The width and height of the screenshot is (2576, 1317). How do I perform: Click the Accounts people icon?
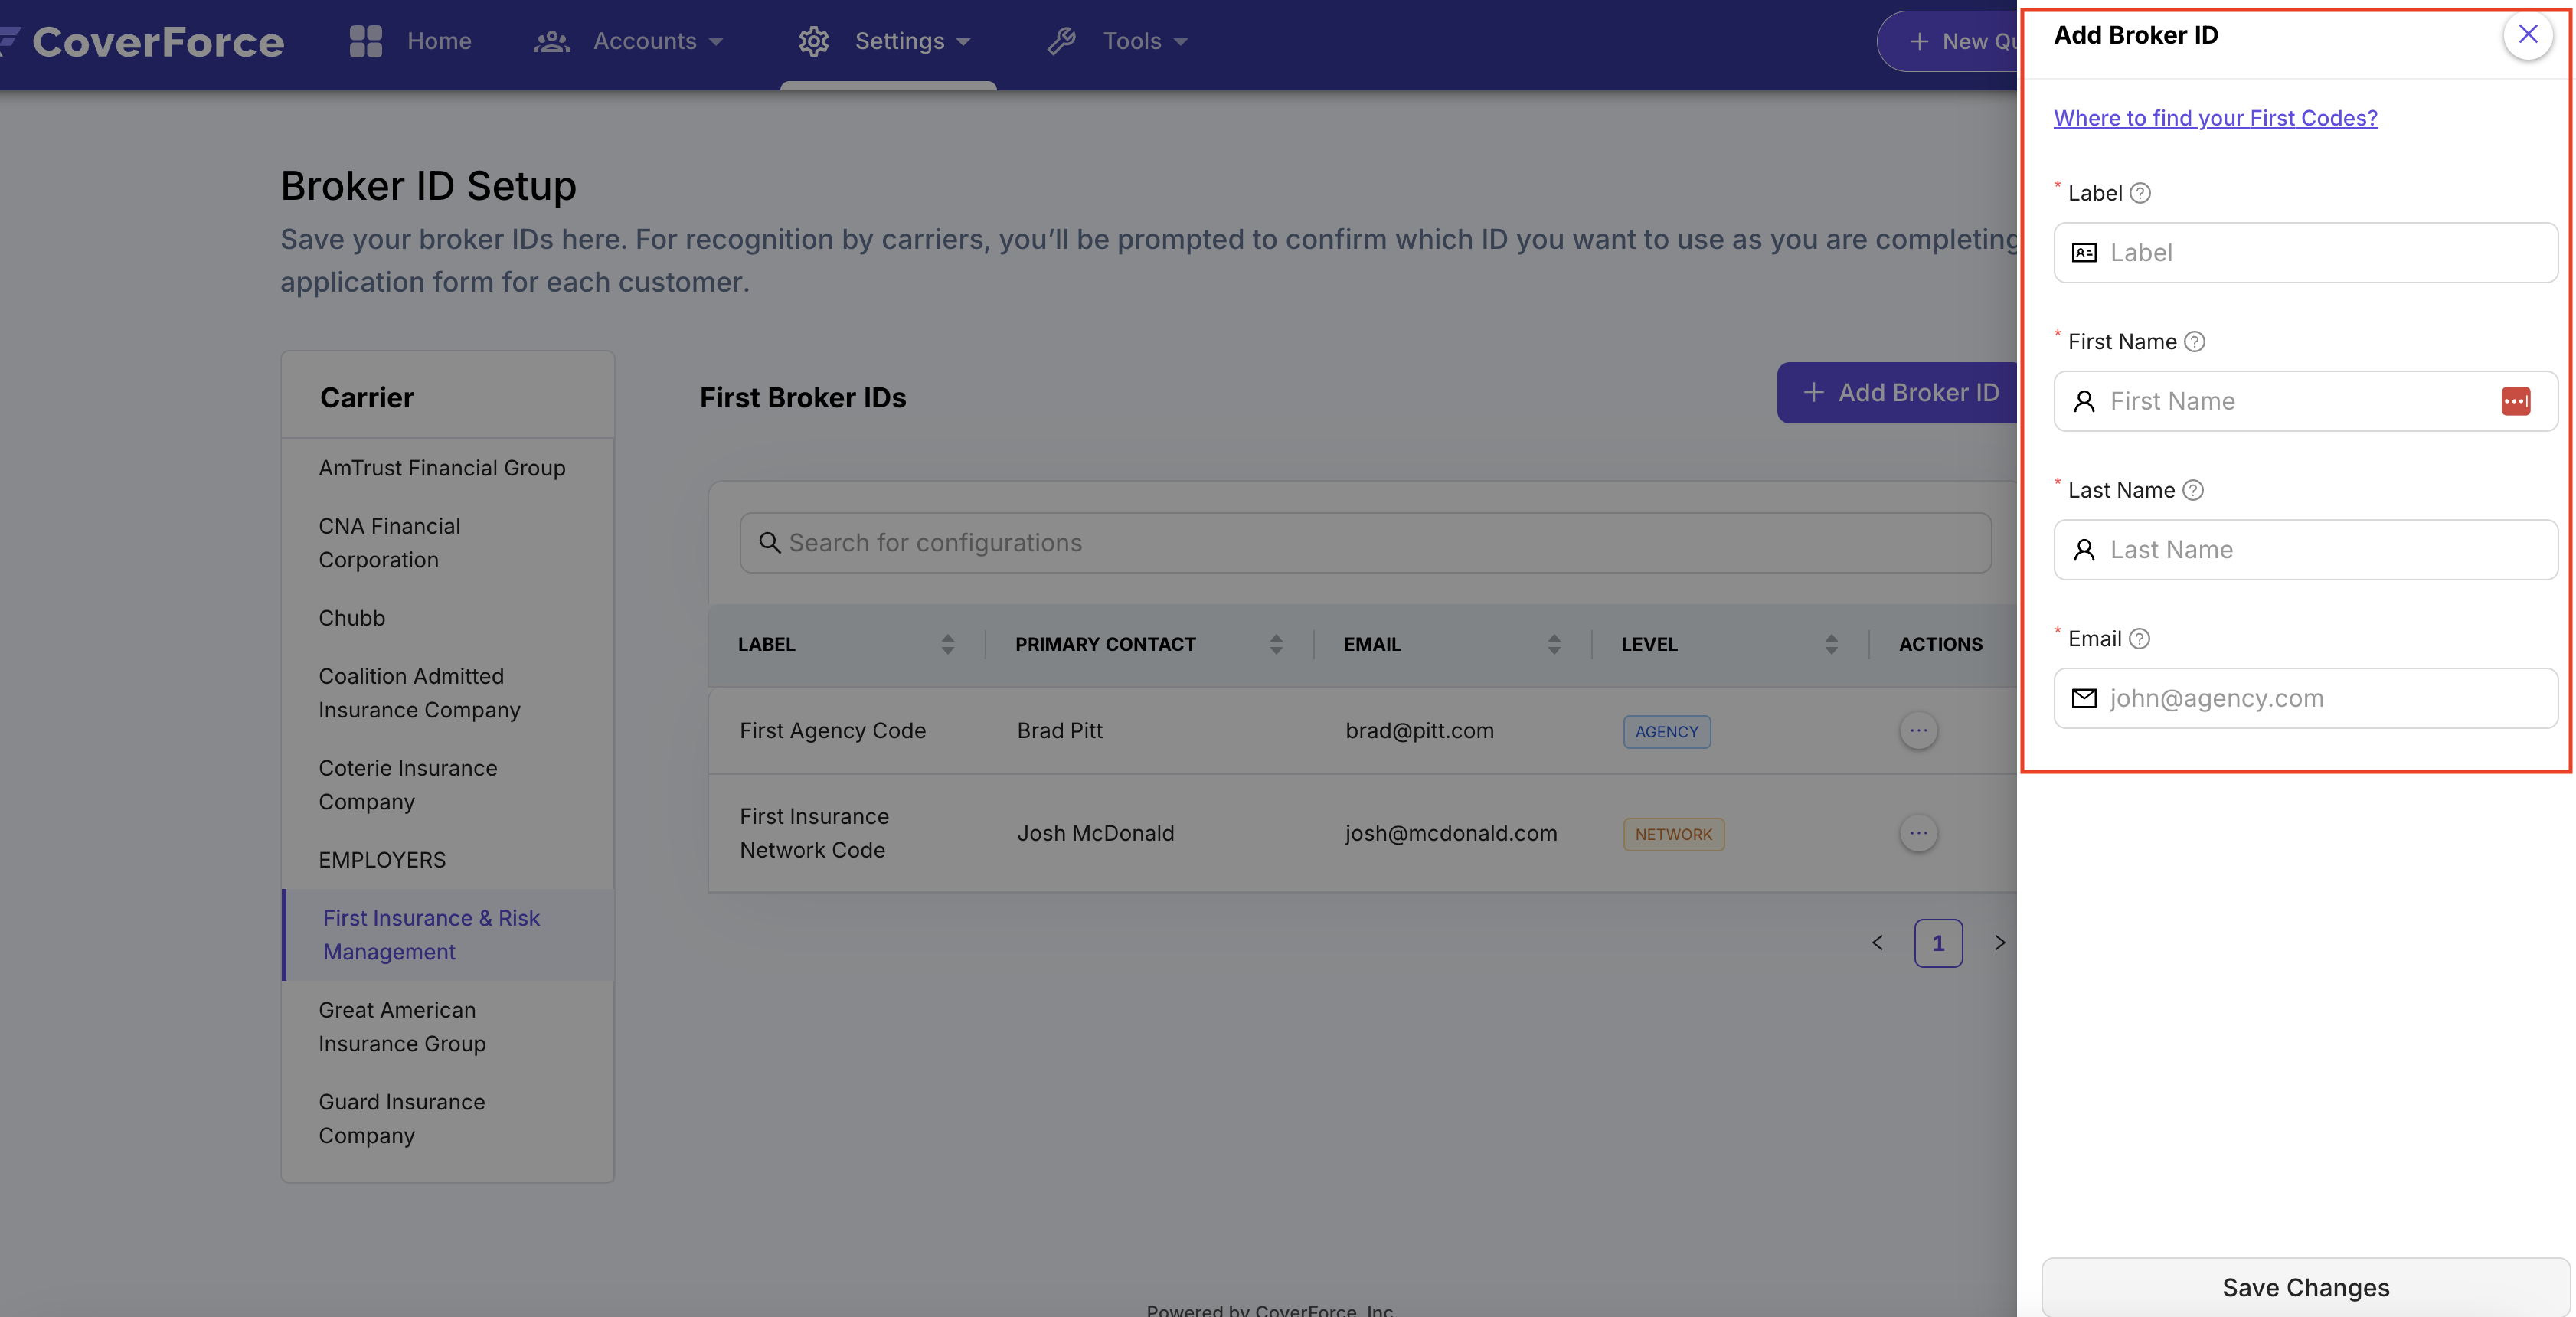[551, 41]
